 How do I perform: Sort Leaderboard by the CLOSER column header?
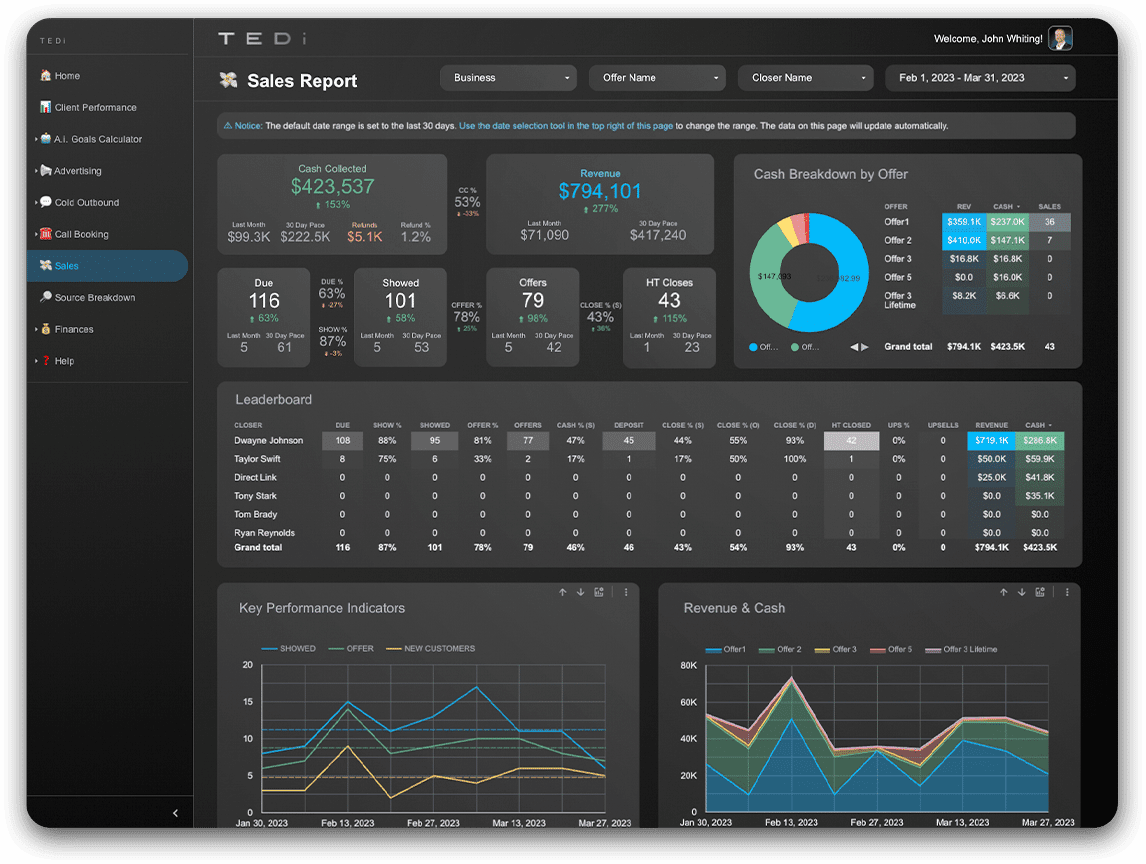[x=248, y=425]
